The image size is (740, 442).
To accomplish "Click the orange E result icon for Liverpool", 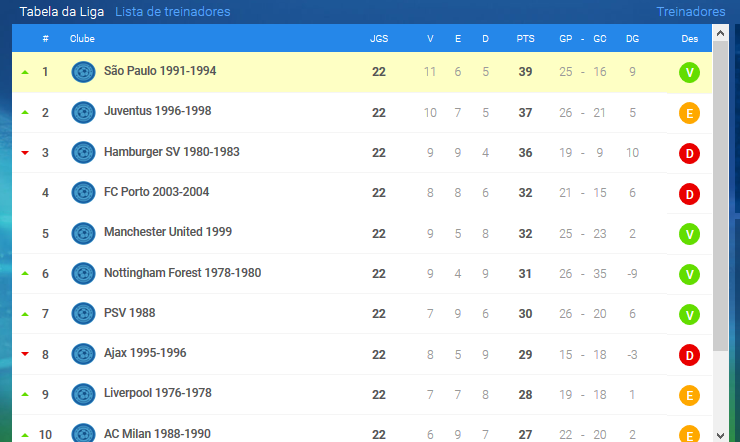I will pos(689,396).
